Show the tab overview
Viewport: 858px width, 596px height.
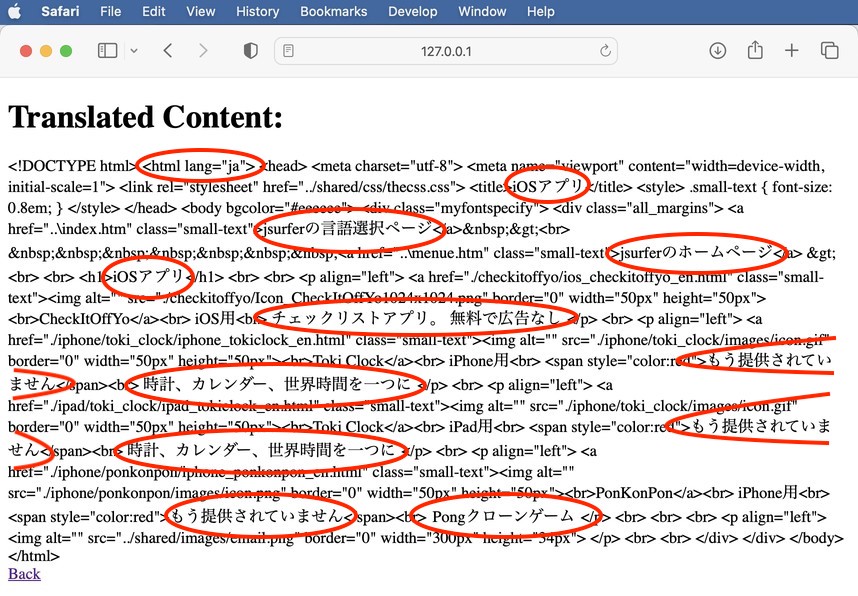(829, 51)
